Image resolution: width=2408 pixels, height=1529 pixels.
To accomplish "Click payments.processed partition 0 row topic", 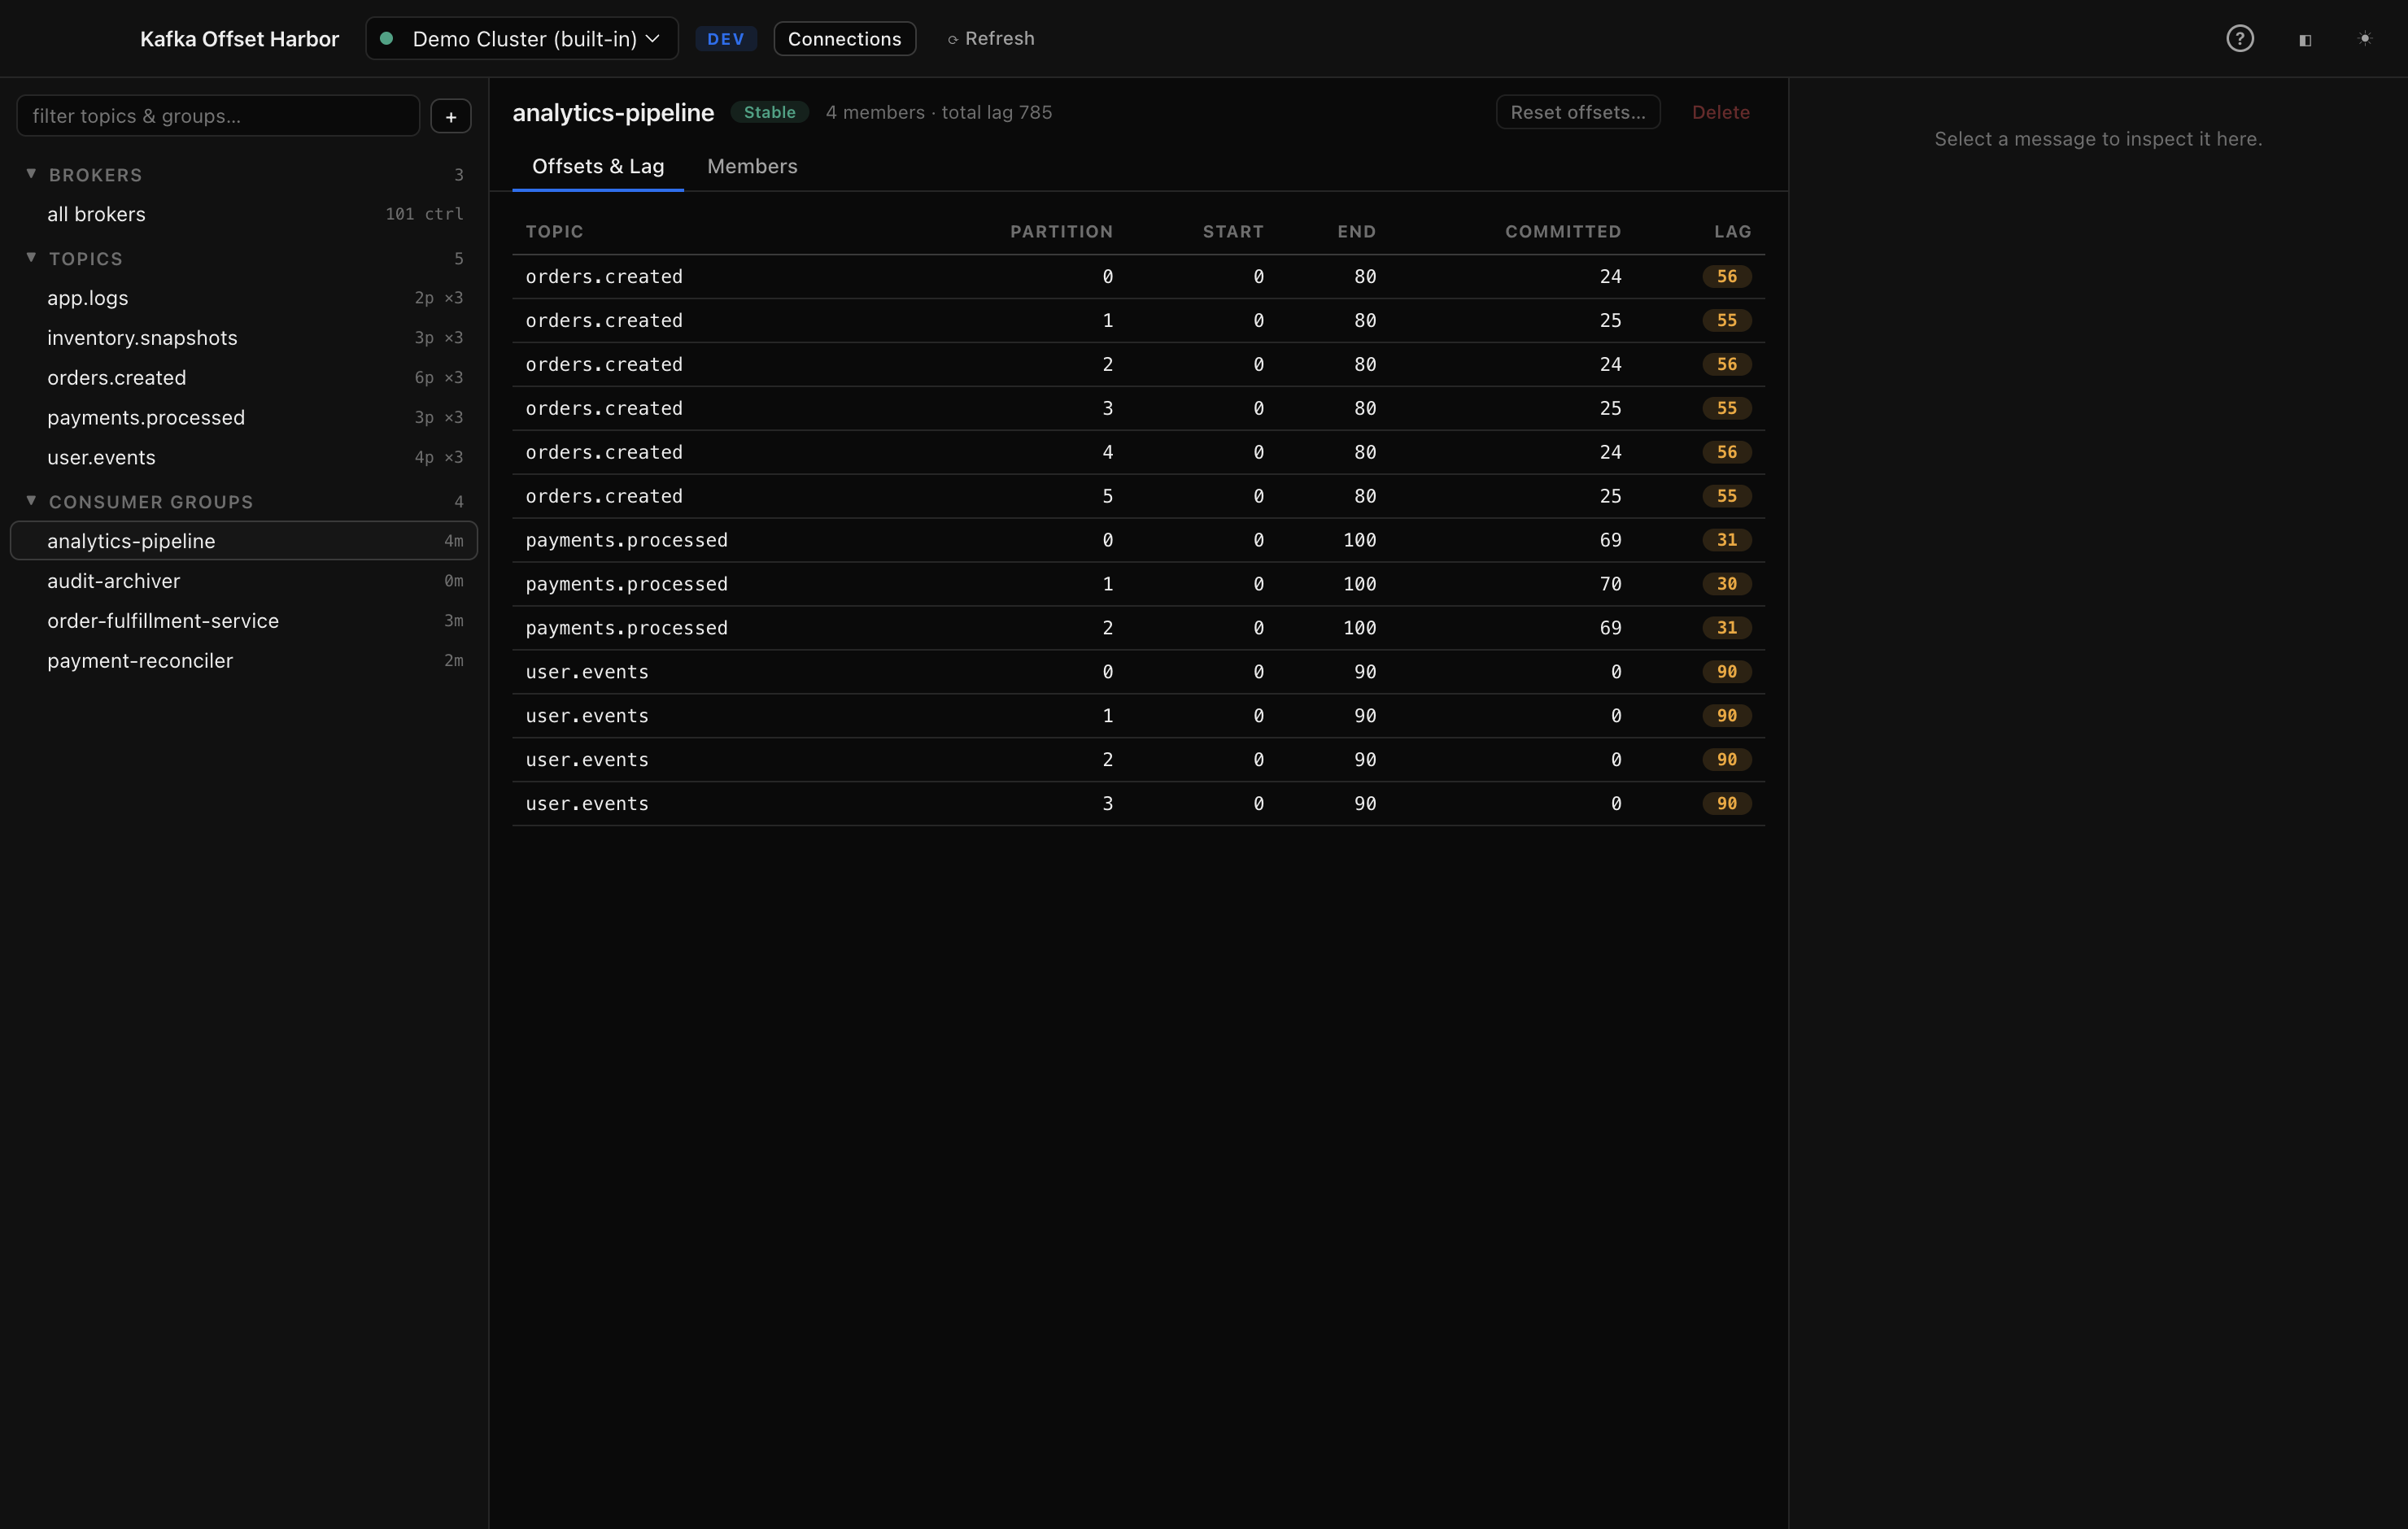I will pyautogui.click(x=627, y=541).
